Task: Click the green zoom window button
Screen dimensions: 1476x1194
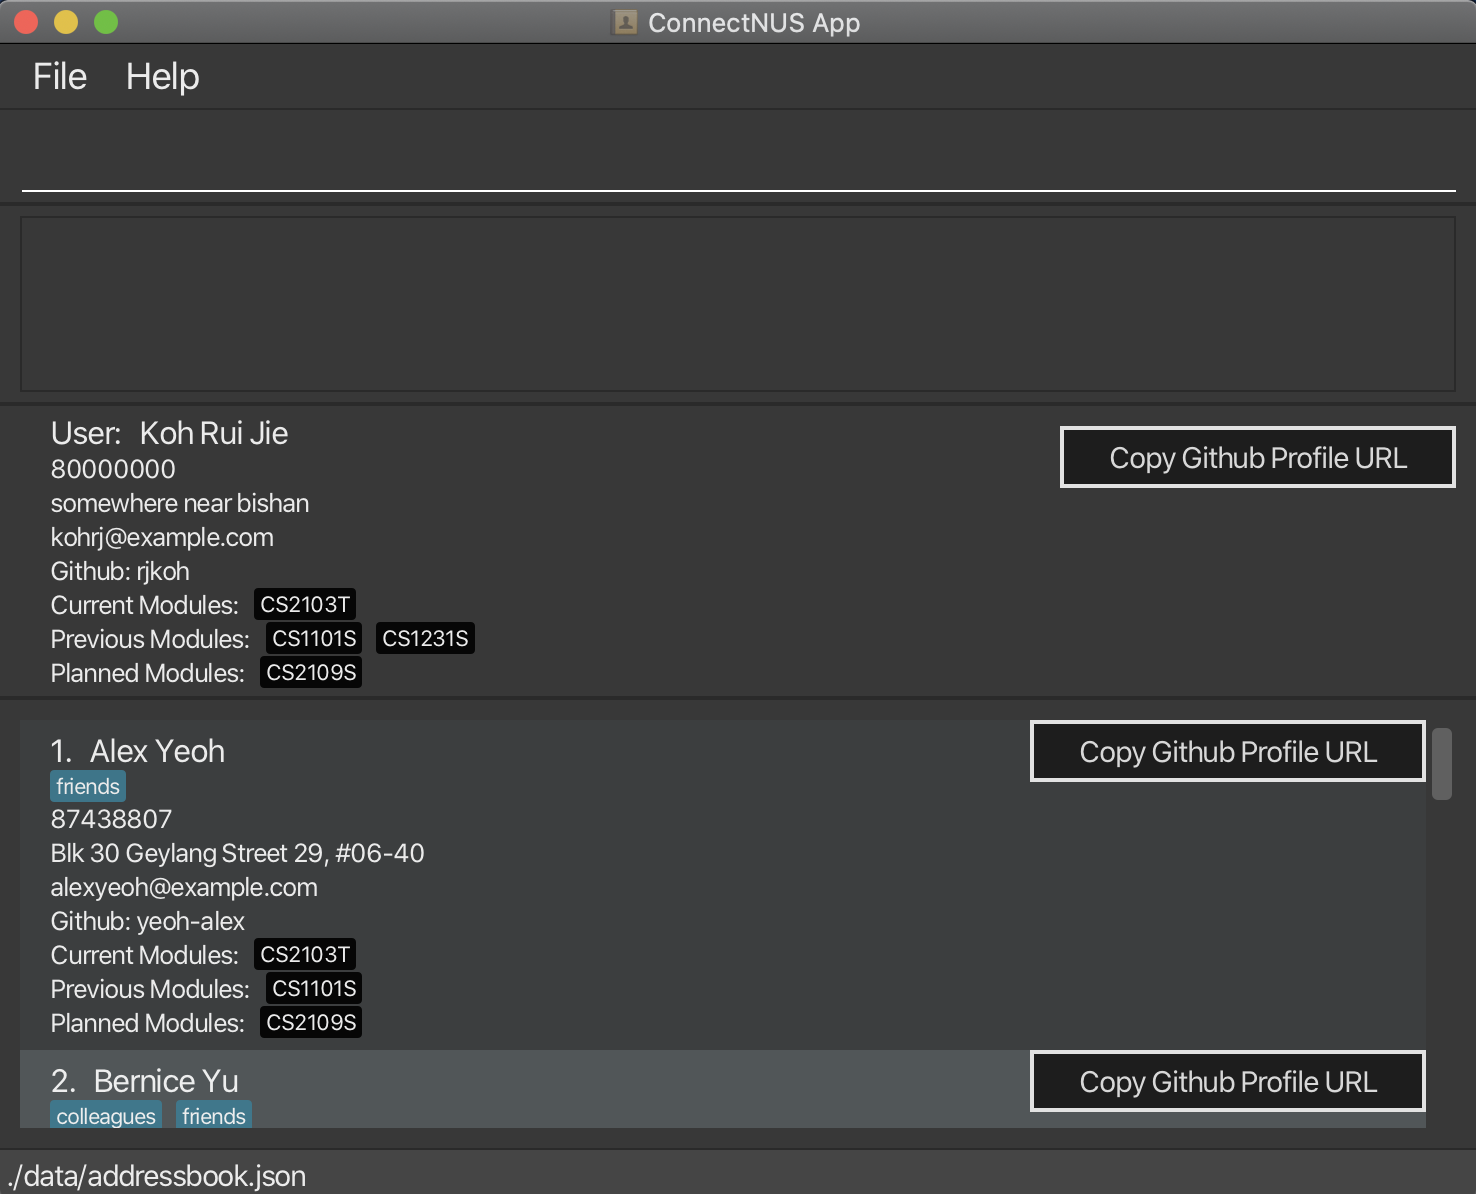Action: (106, 22)
